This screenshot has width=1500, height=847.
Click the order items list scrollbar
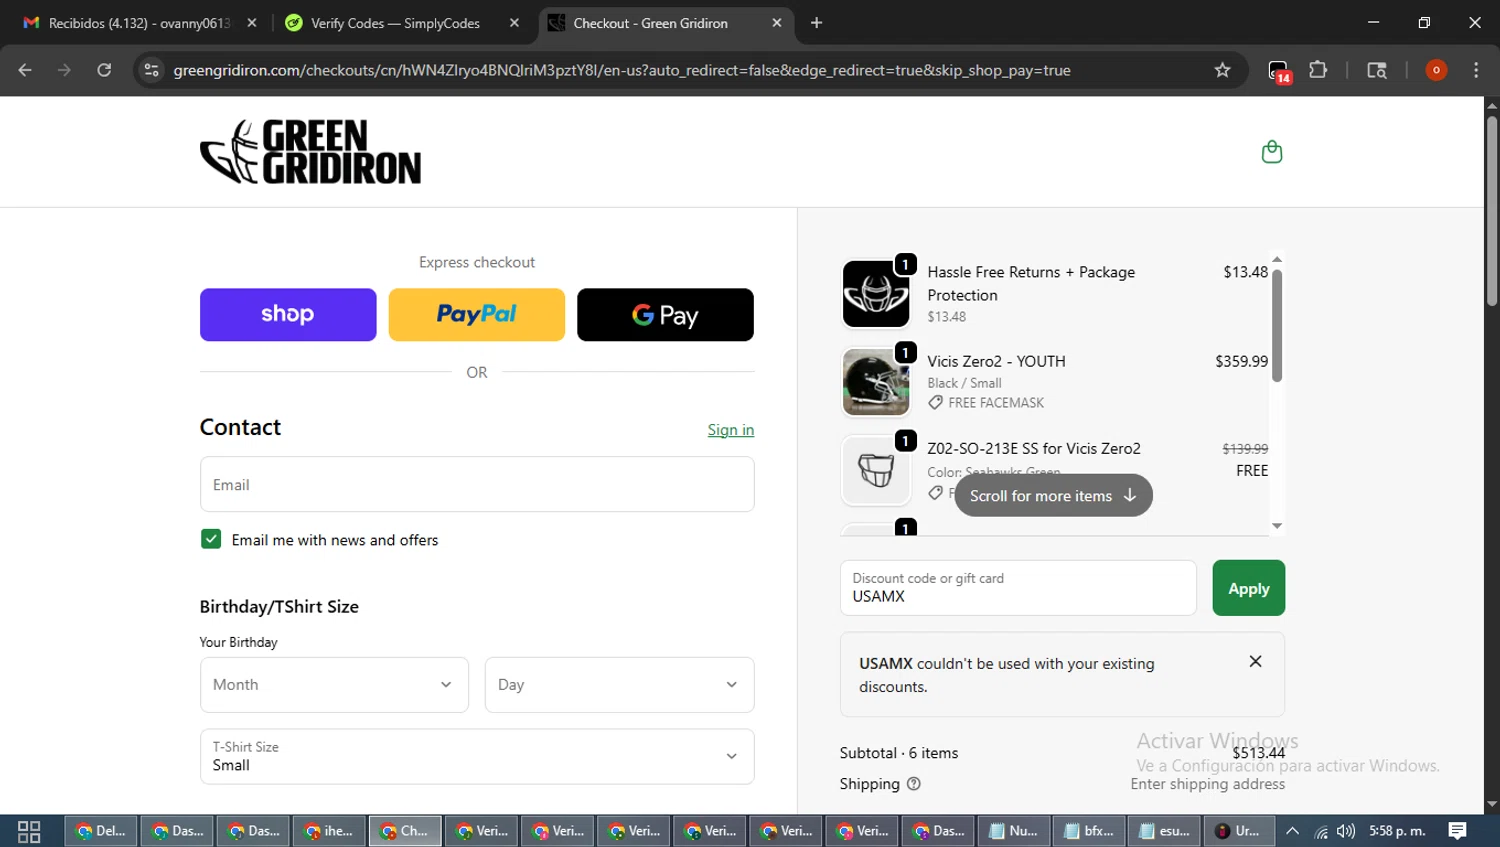pyautogui.click(x=1277, y=325)
